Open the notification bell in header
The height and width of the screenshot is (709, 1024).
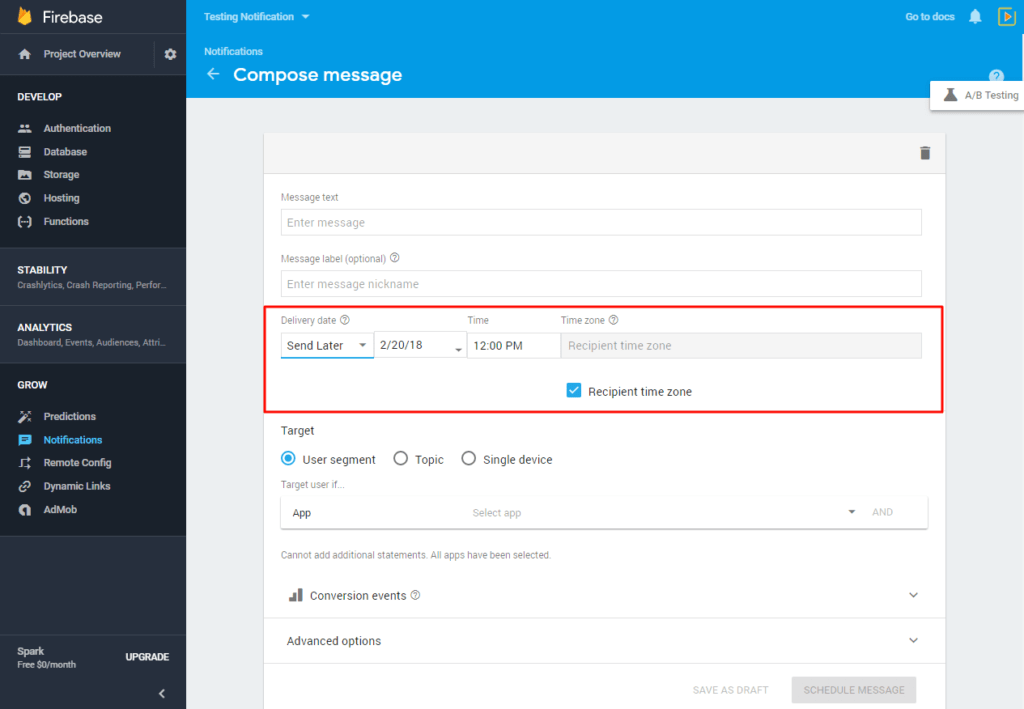pyautogui.click(x=975, y=17)
